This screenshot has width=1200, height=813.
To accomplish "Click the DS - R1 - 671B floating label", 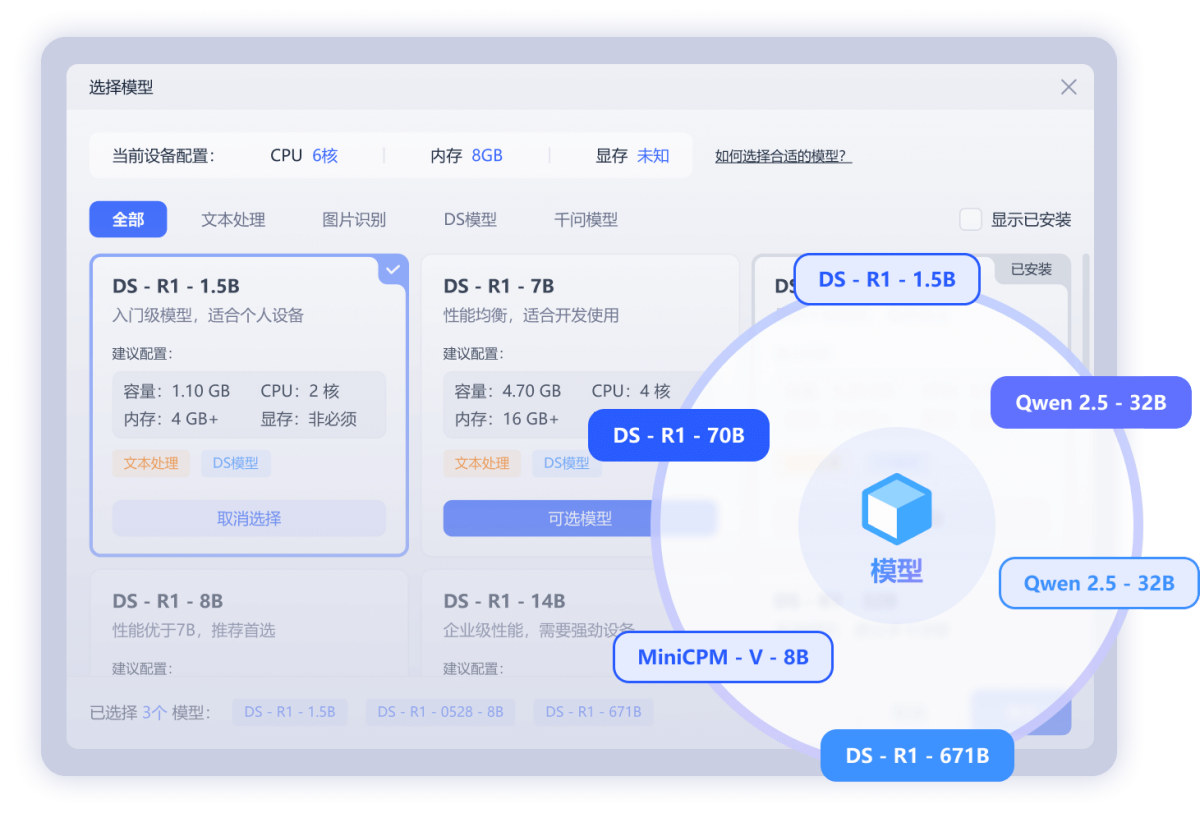I will (x=917, y=755).
